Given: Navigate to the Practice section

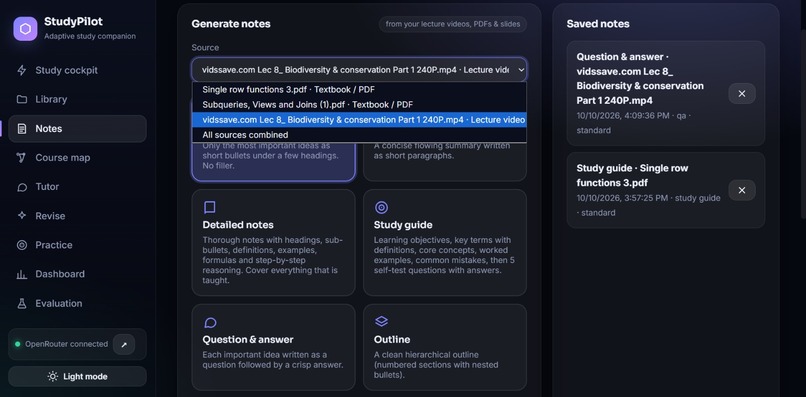Looking at the screenshot, I should pyautogui.click(x=77, y=245).
